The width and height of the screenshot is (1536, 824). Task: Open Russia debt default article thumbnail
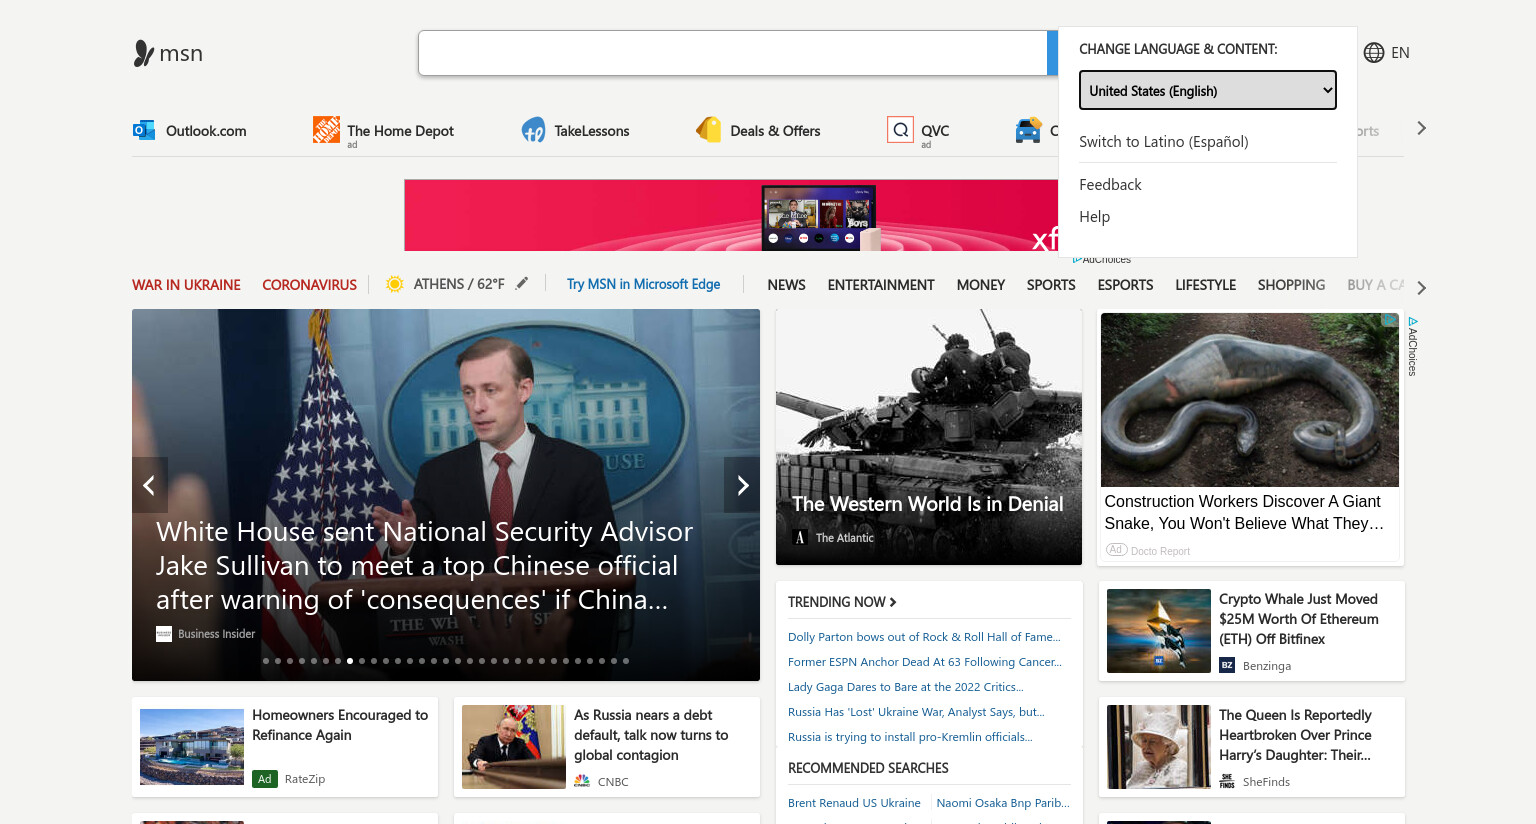coord(514,747)
